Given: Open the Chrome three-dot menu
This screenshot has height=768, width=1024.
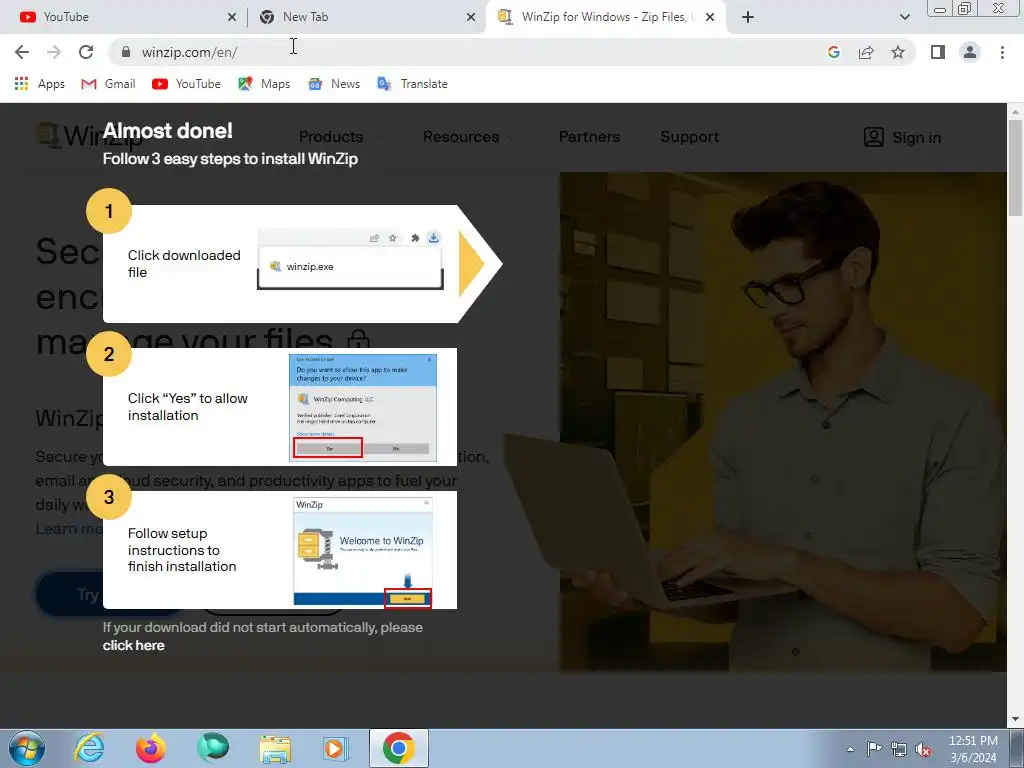Looking at the screenshot, I should 1002,52.
